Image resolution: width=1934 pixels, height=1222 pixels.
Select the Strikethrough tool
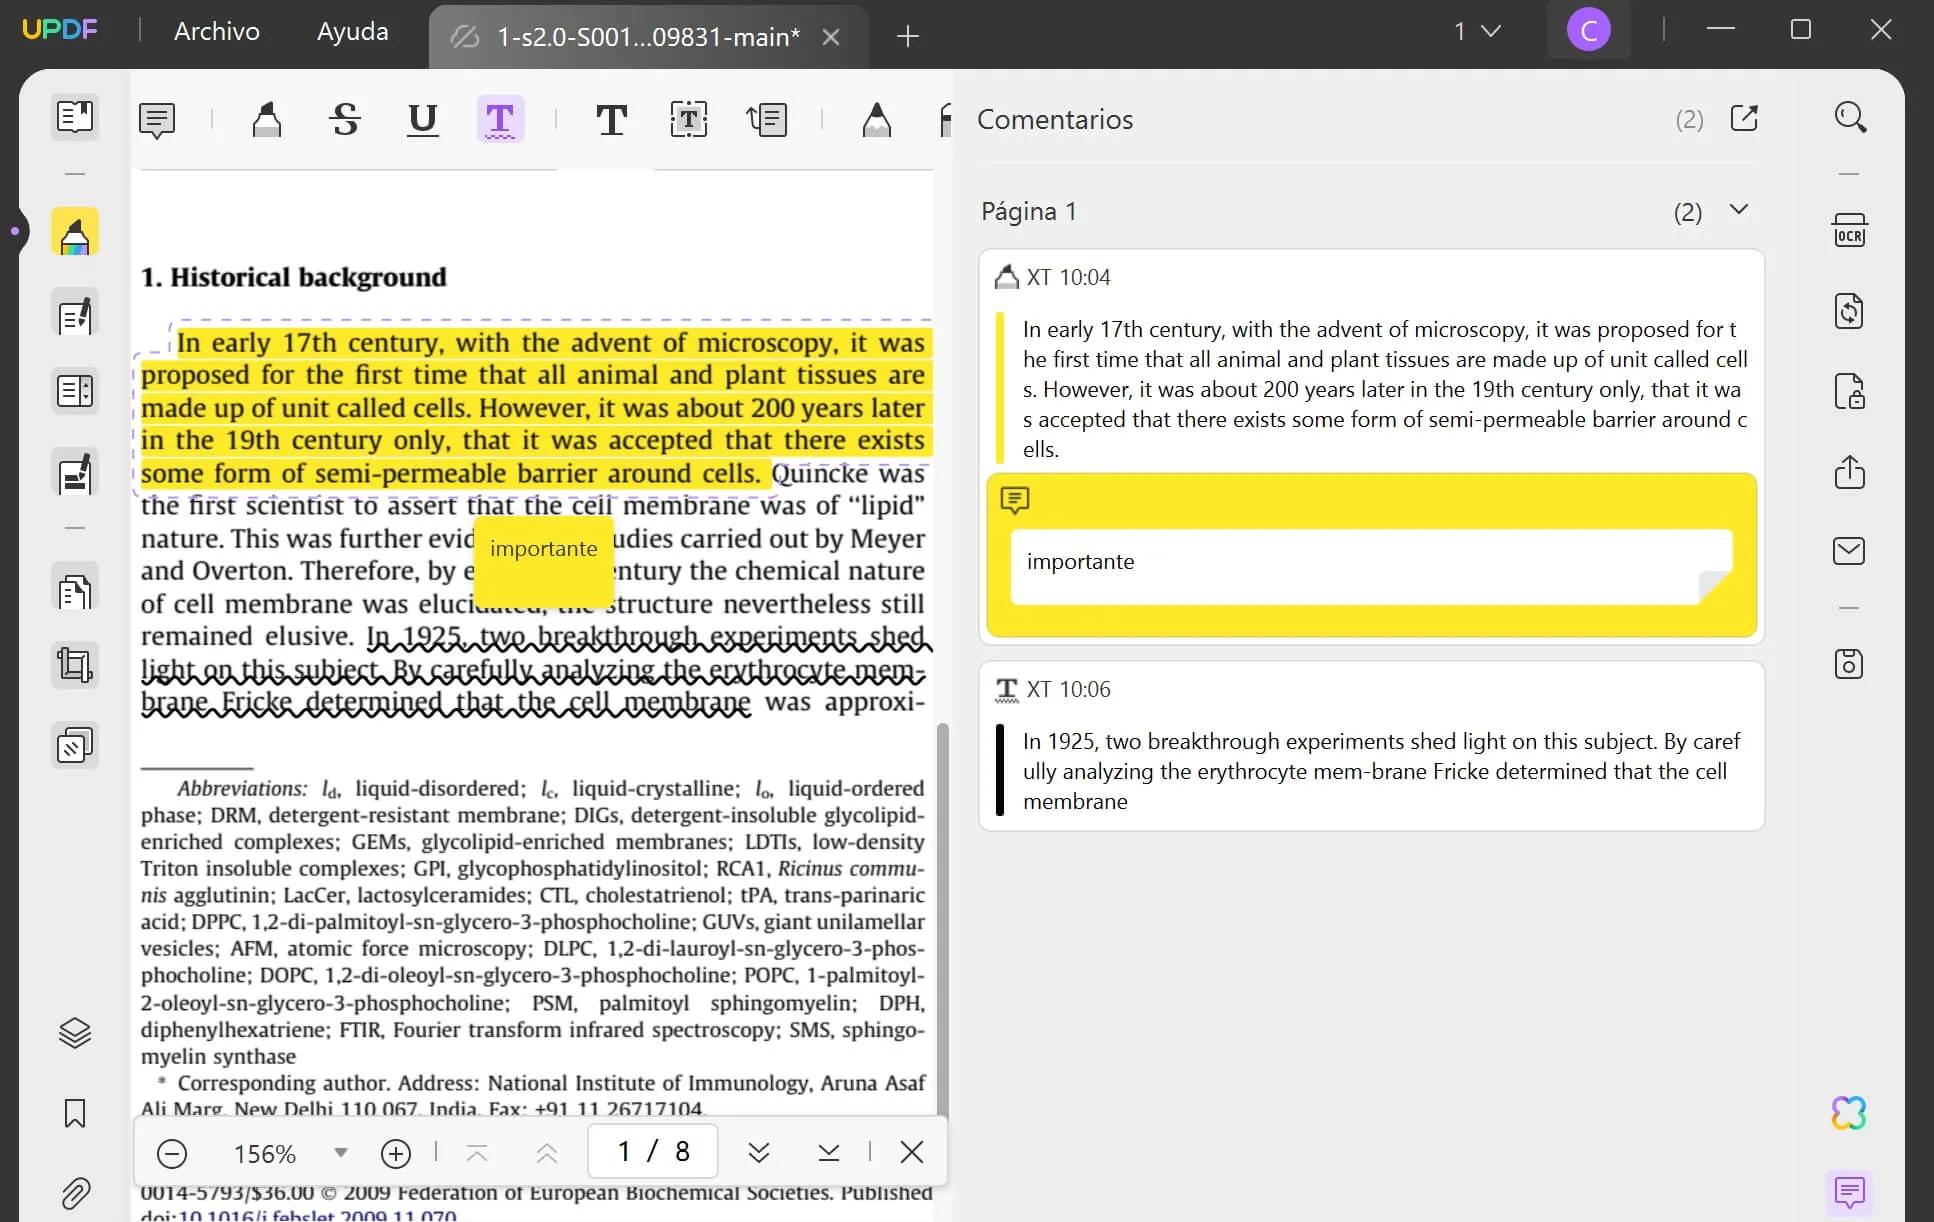pos(345,120)
